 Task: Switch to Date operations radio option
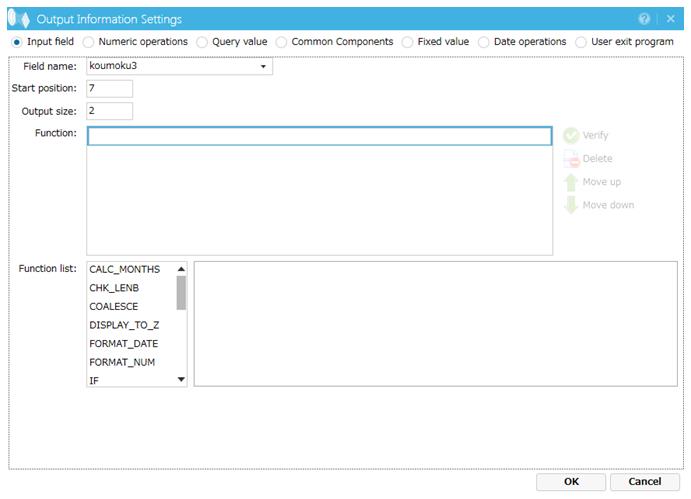pyautogui.click(x=484, y=42)
